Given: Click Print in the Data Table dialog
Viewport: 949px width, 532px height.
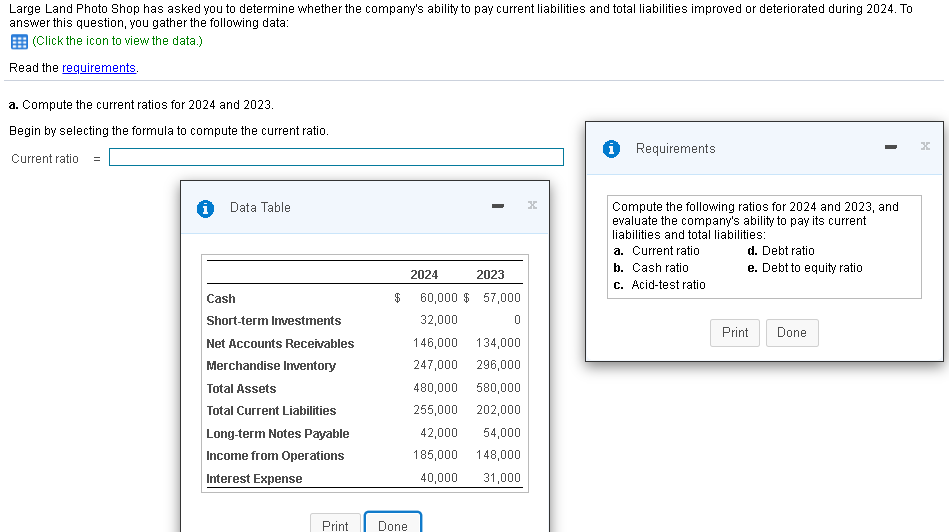Looking at the screenshot, I should (335, 524).
